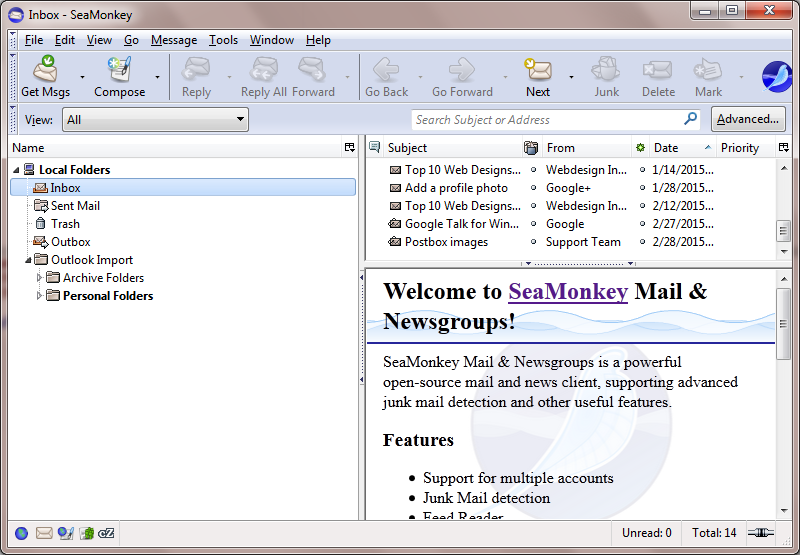The image size is (800, 555).
Task: Toggle read dot for Postbox images message
Action: [x=533, y=242]
